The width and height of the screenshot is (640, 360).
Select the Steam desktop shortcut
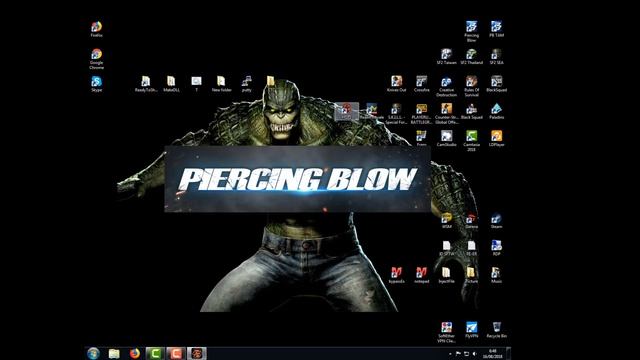496,220
